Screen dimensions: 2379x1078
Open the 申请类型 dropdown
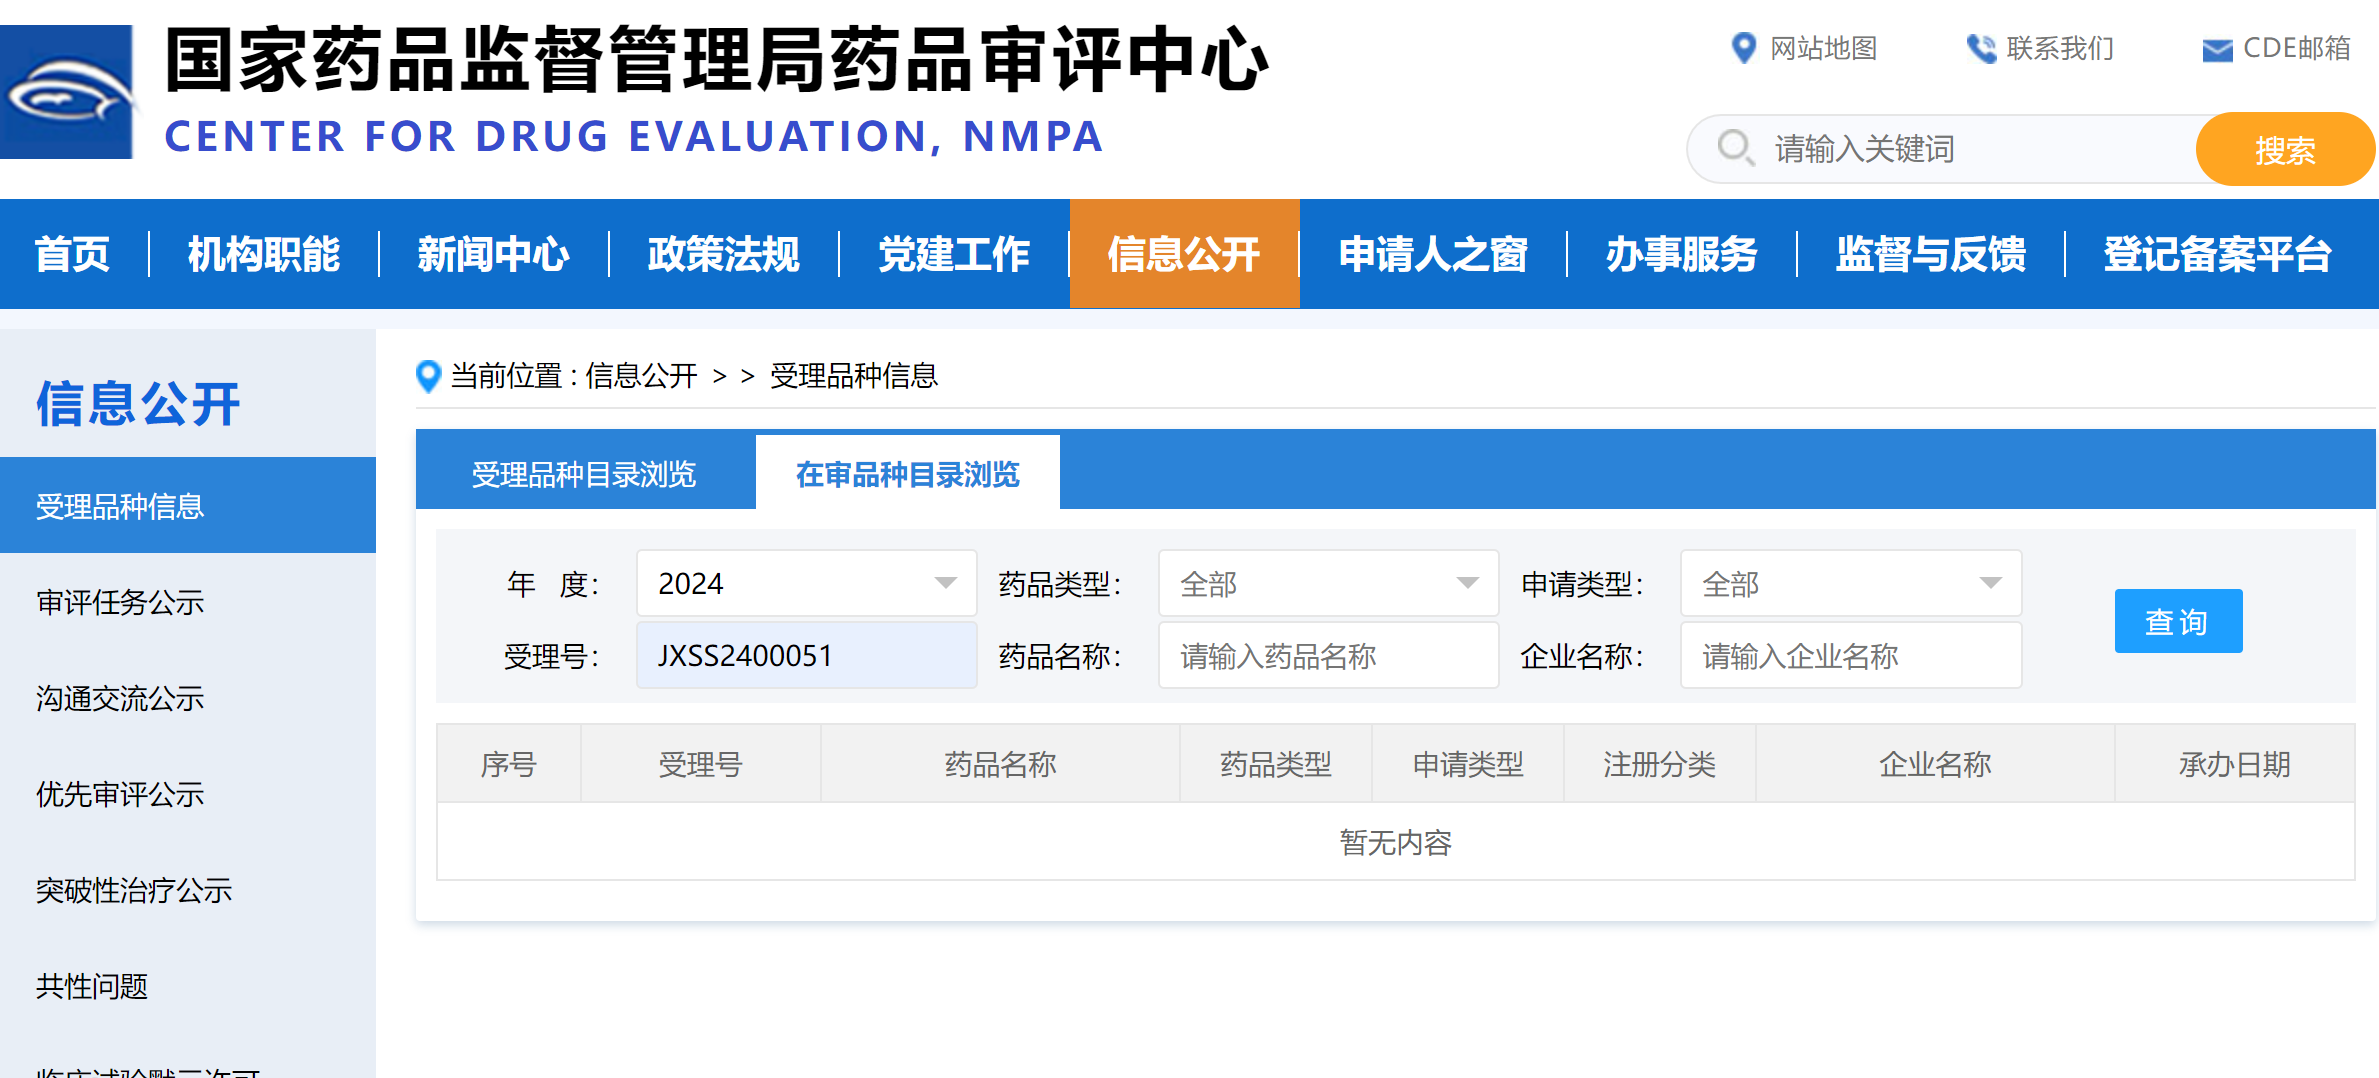1850,583
